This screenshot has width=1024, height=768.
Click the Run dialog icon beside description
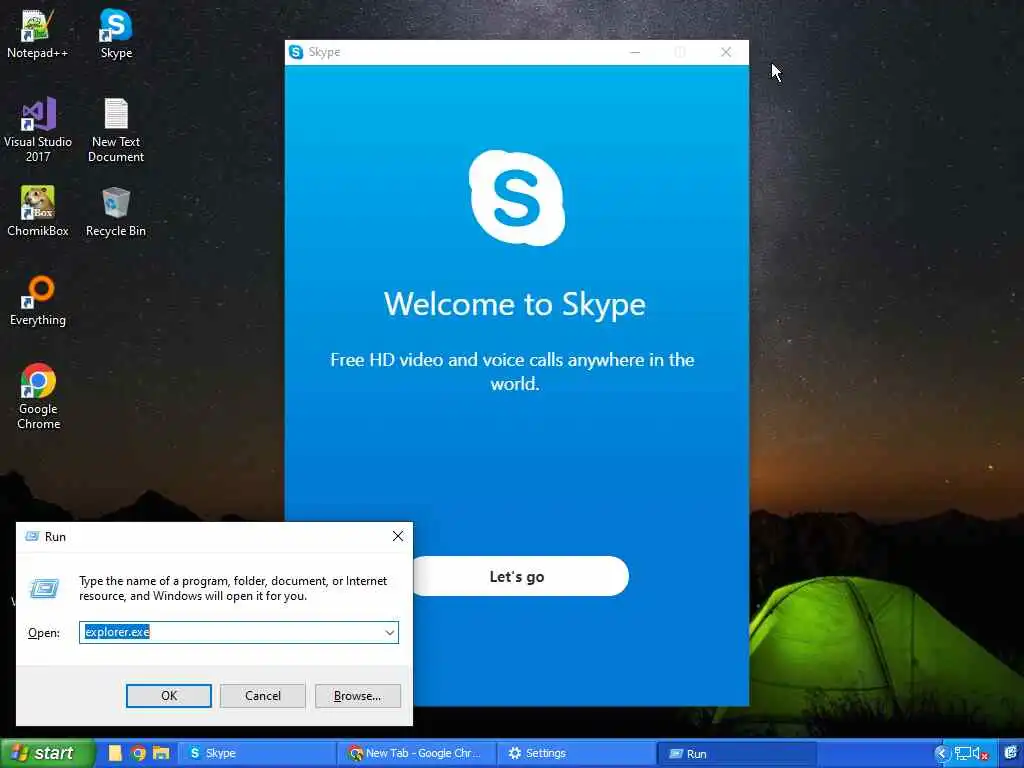(x=44, y=588)
